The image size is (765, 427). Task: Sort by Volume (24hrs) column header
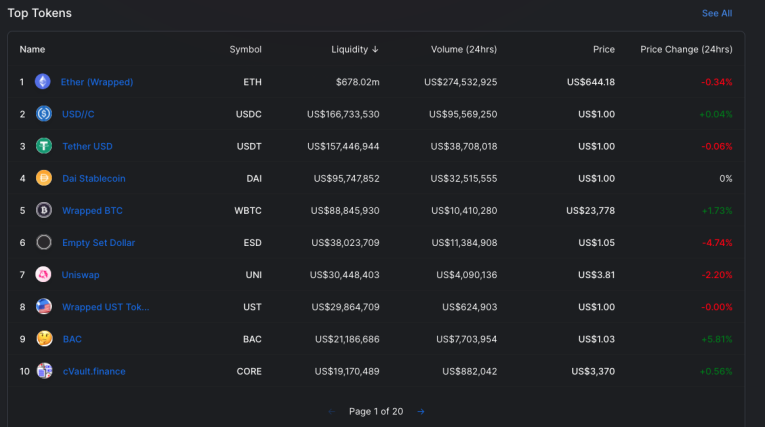point(463,49)
